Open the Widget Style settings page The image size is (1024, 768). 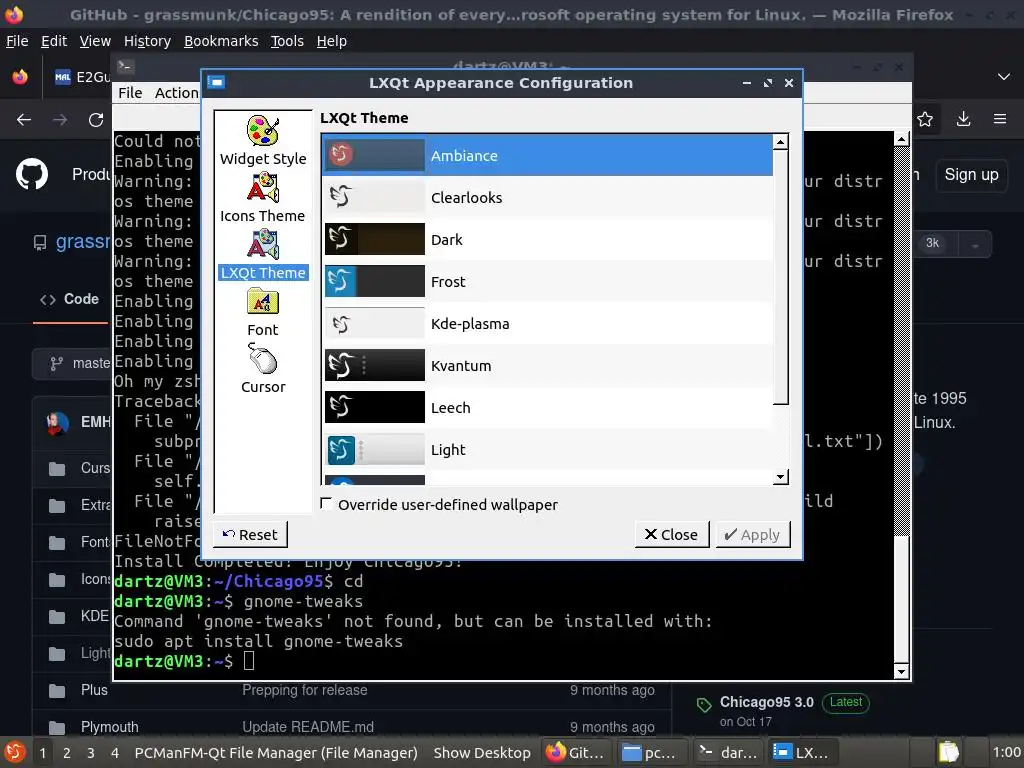[263, 140]
